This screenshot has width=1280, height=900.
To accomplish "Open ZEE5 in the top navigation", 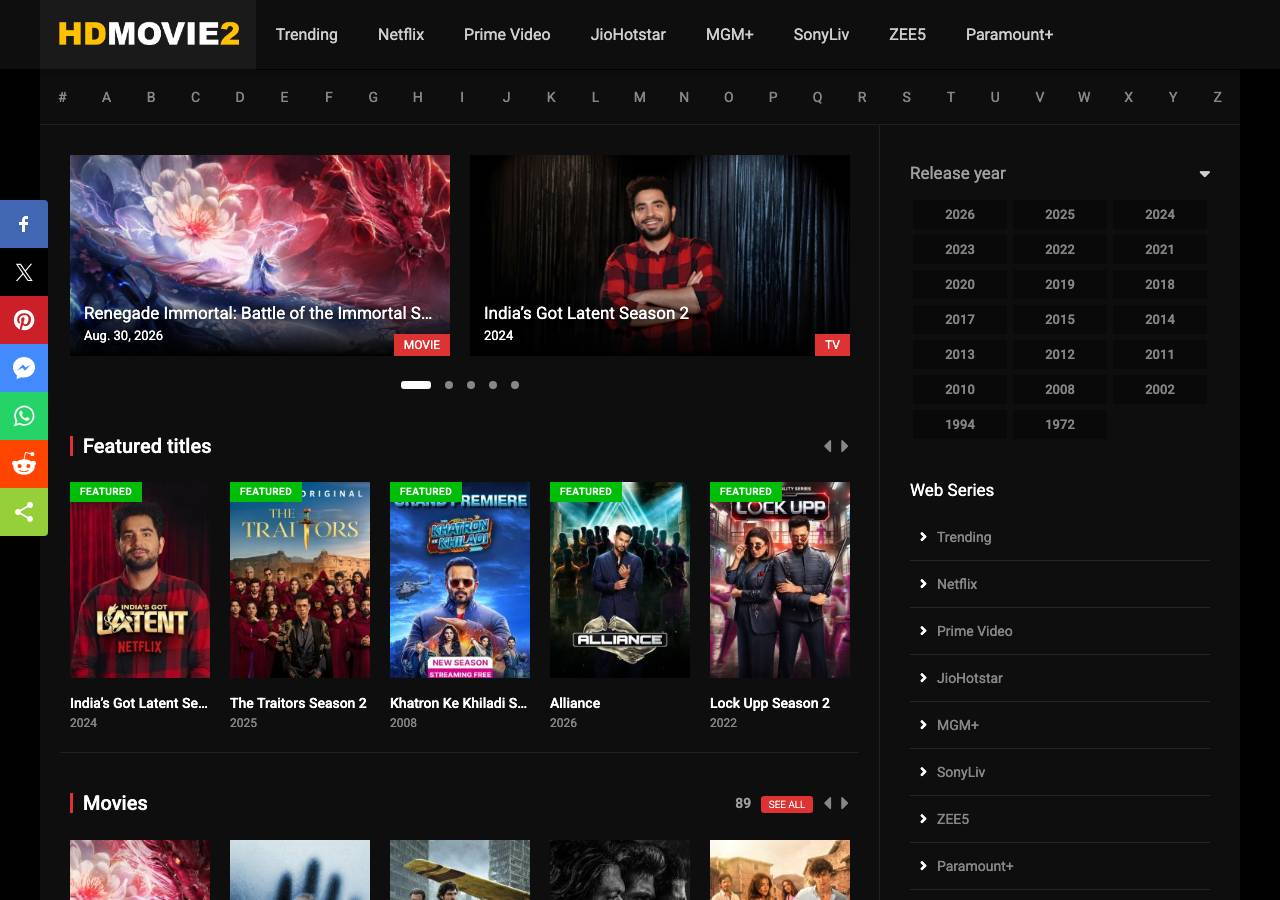I will click(907, 34).
